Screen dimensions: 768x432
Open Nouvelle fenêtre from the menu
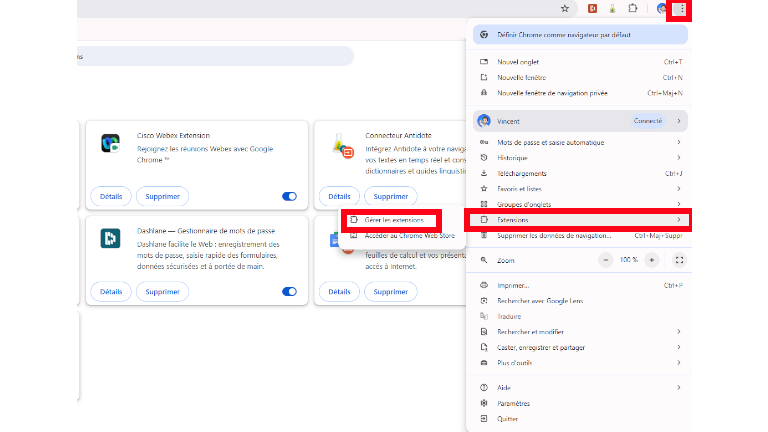(580, 77)
